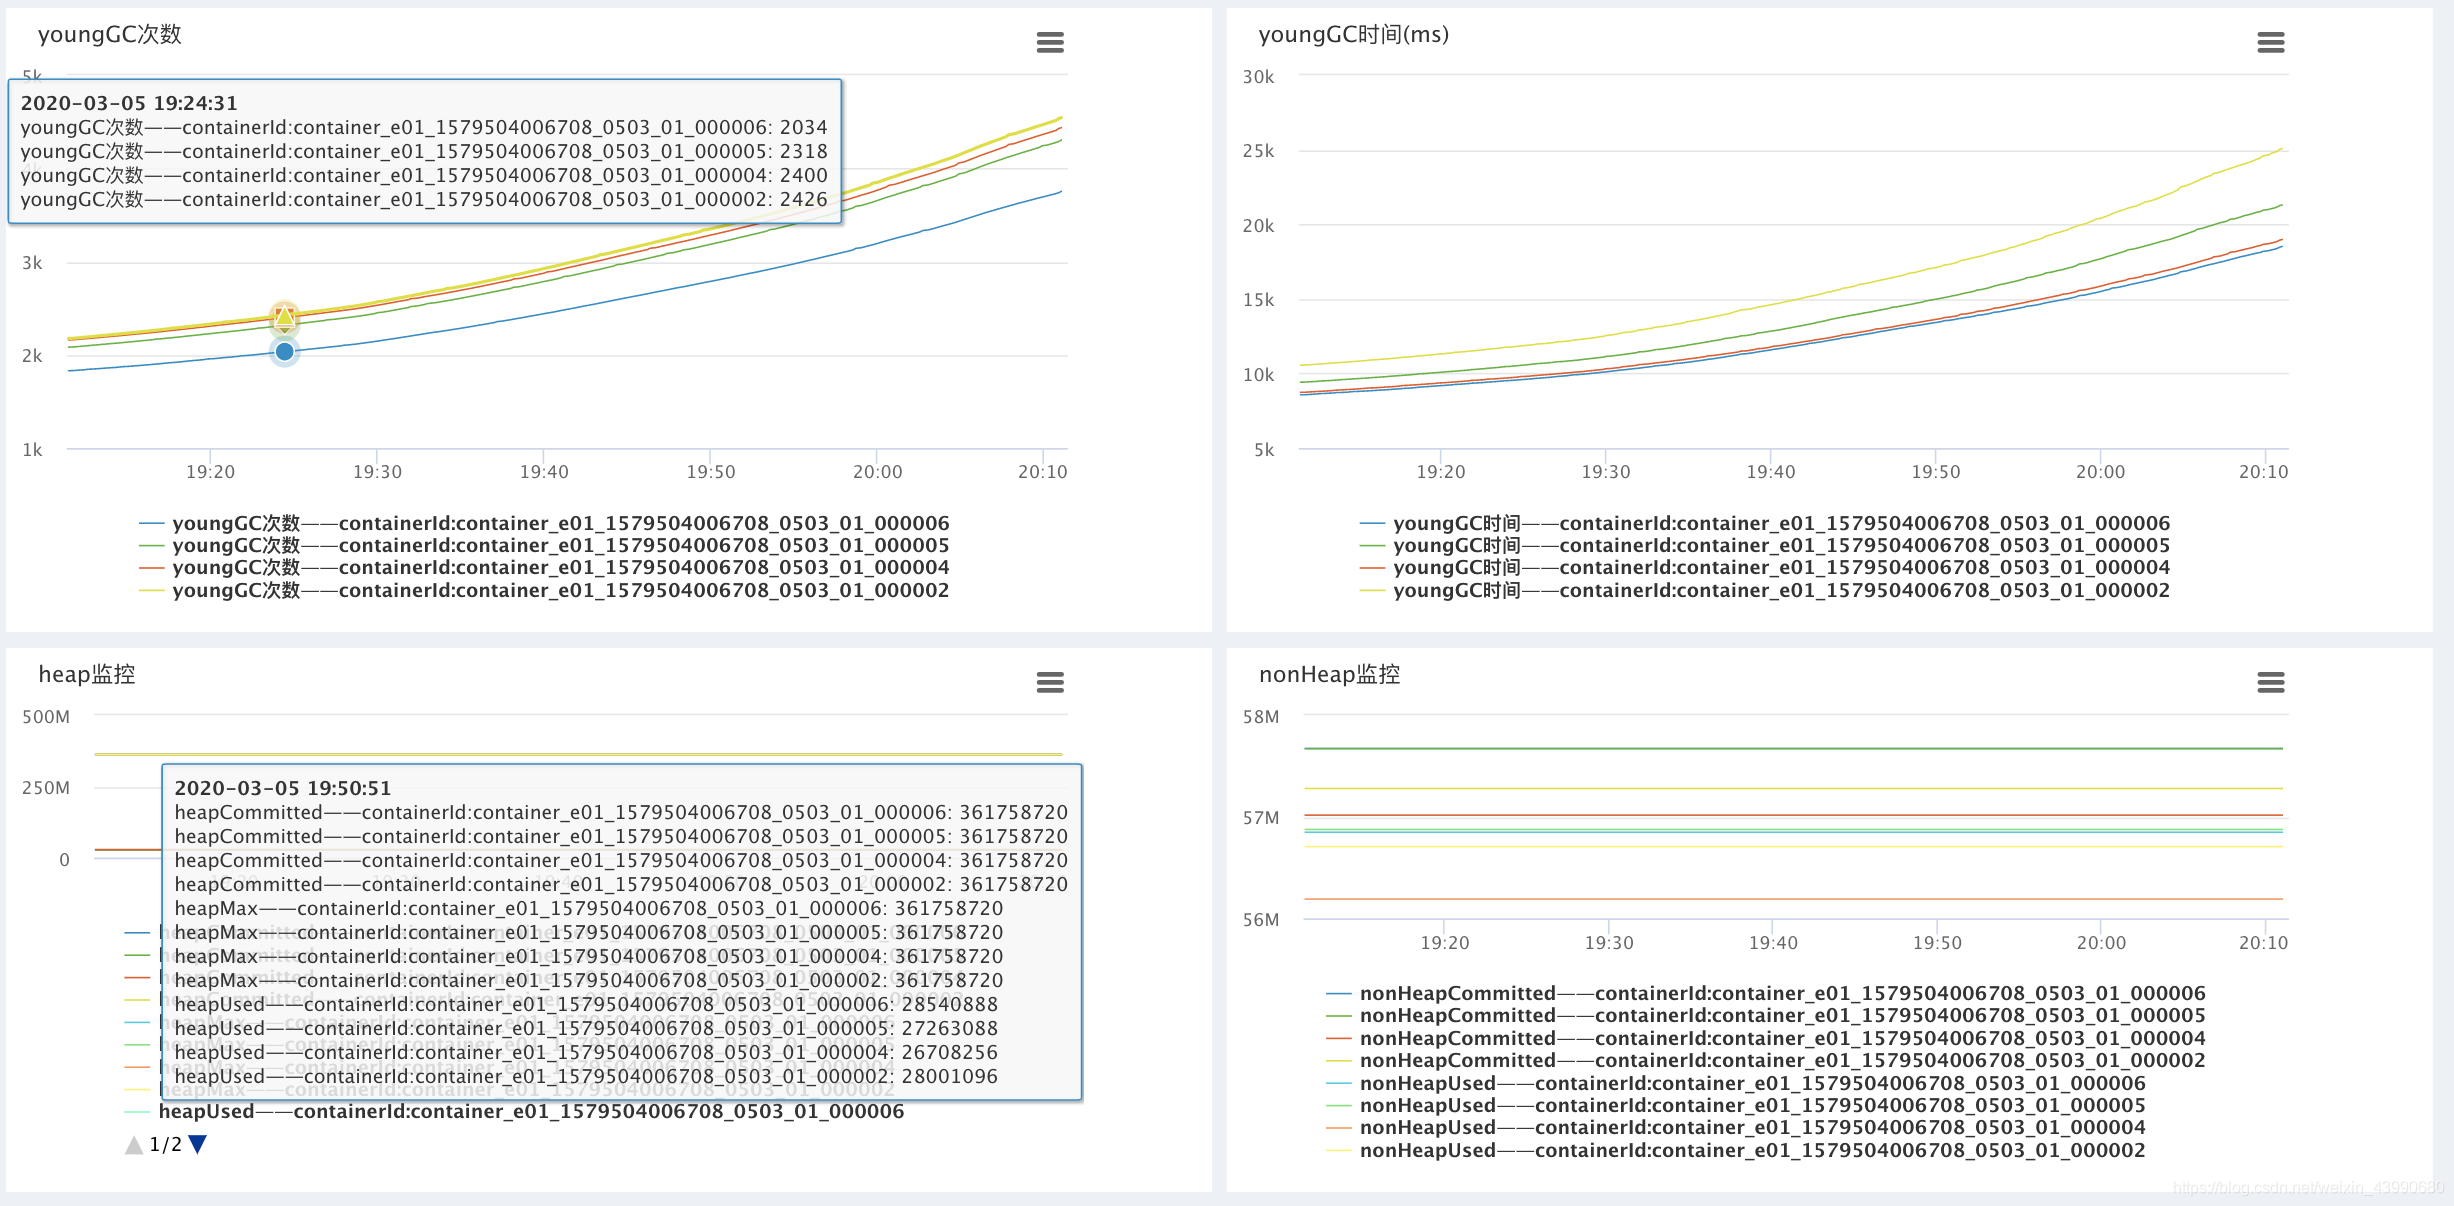
Task: Click blue line color swatch for youngGC次数 000006
Action: [x=151, y=523]
